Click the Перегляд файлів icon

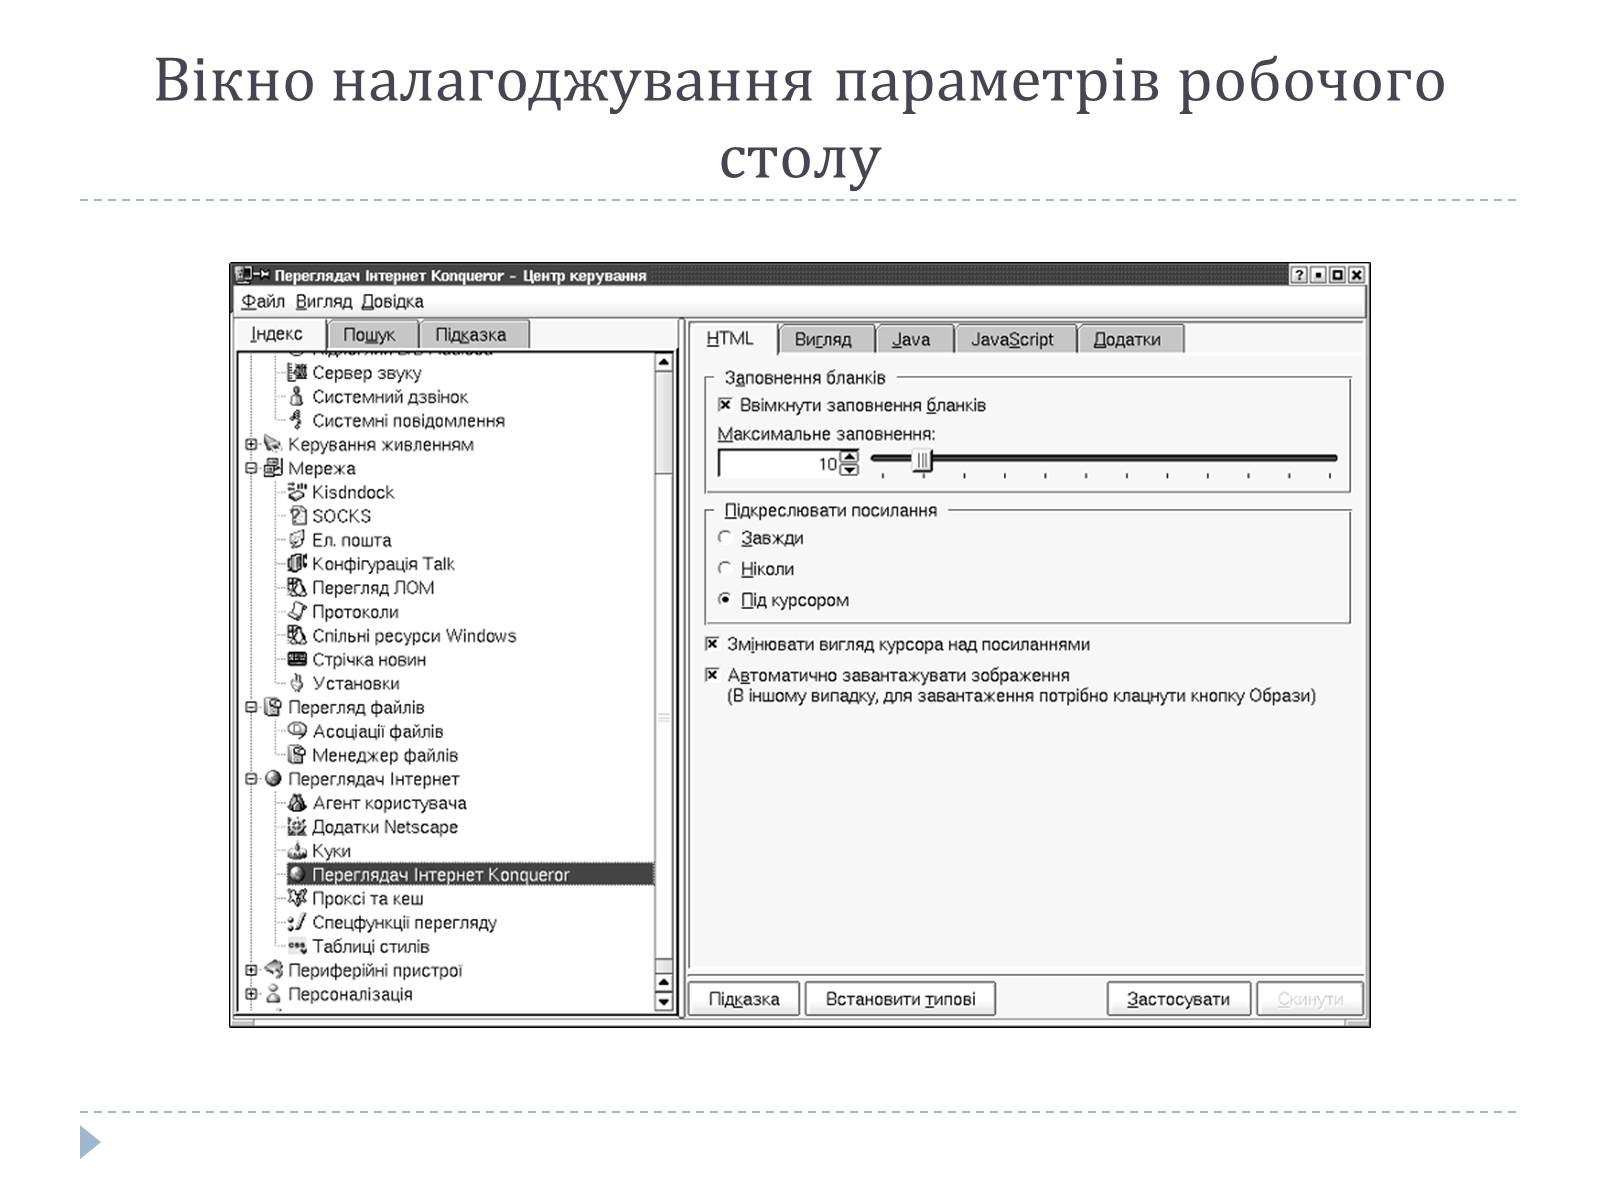tap(272, 707)
